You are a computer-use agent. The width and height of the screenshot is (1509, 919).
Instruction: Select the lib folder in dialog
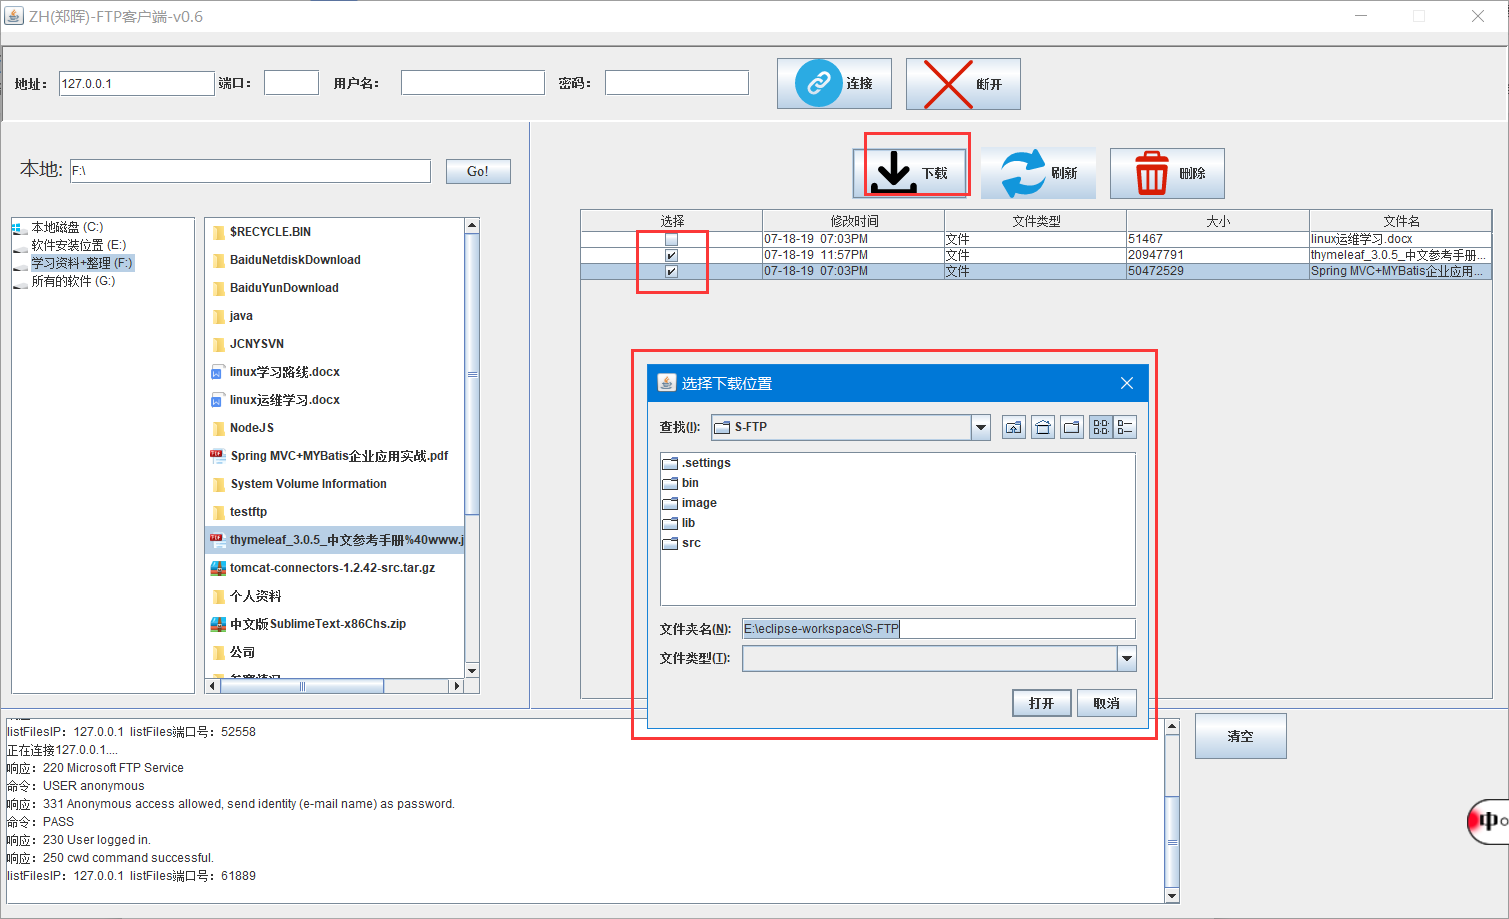tap(679, 523)
